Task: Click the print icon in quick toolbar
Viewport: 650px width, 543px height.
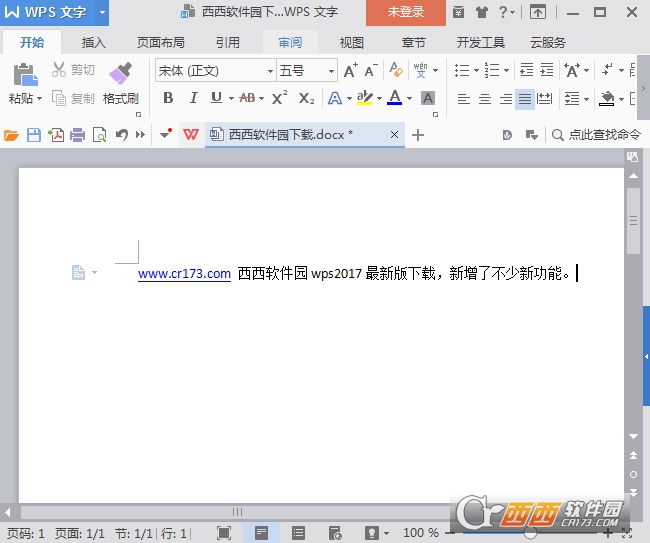Action: click(x=78, y=135)
